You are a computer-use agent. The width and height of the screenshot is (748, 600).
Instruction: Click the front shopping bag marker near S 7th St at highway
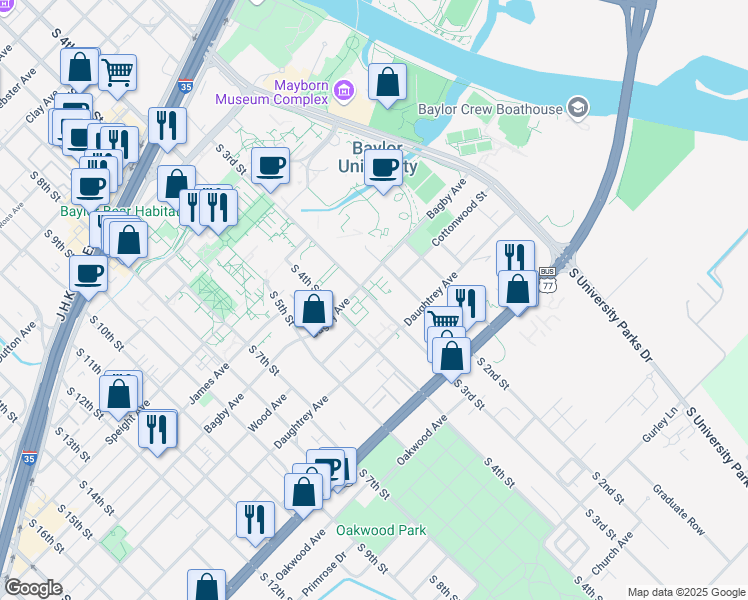304,493
